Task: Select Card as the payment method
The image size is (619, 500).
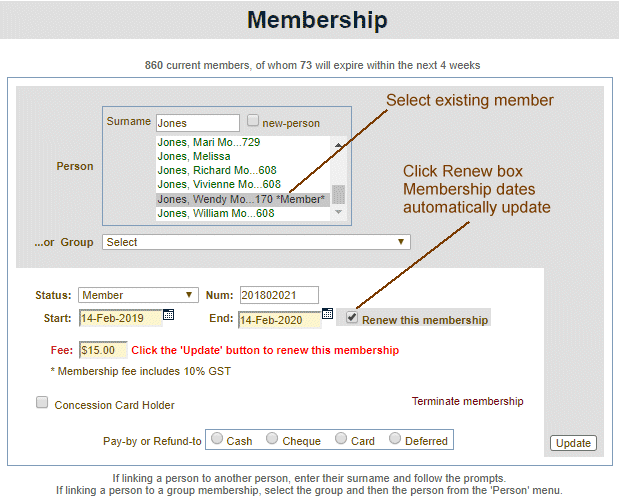Action: click(341, 439)
